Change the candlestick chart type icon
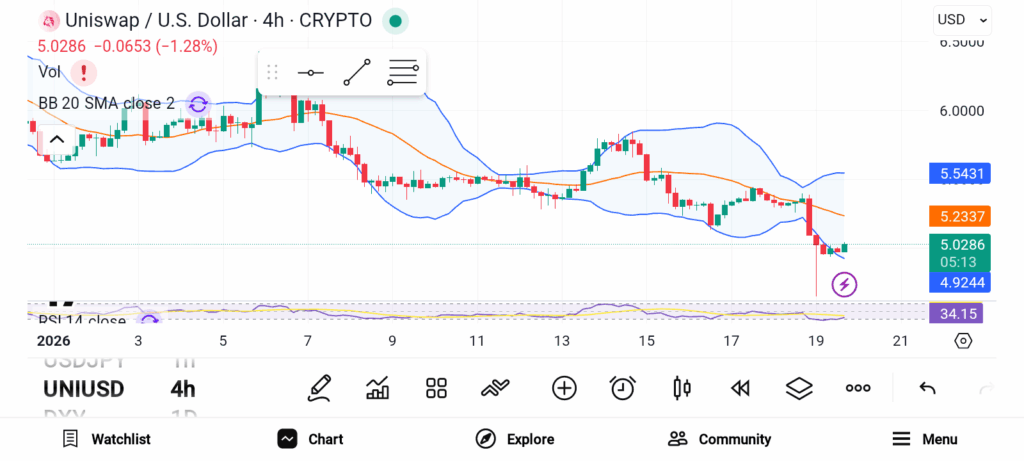Viewport: 1024px width, 461px height. click(682, 388)
